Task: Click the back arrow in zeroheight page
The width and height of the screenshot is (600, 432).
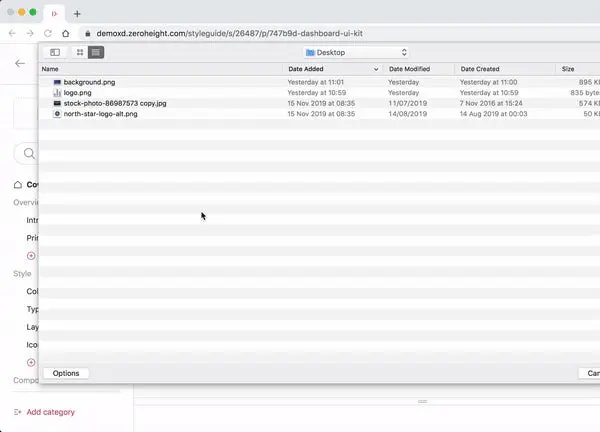Action: click(20, 64)
